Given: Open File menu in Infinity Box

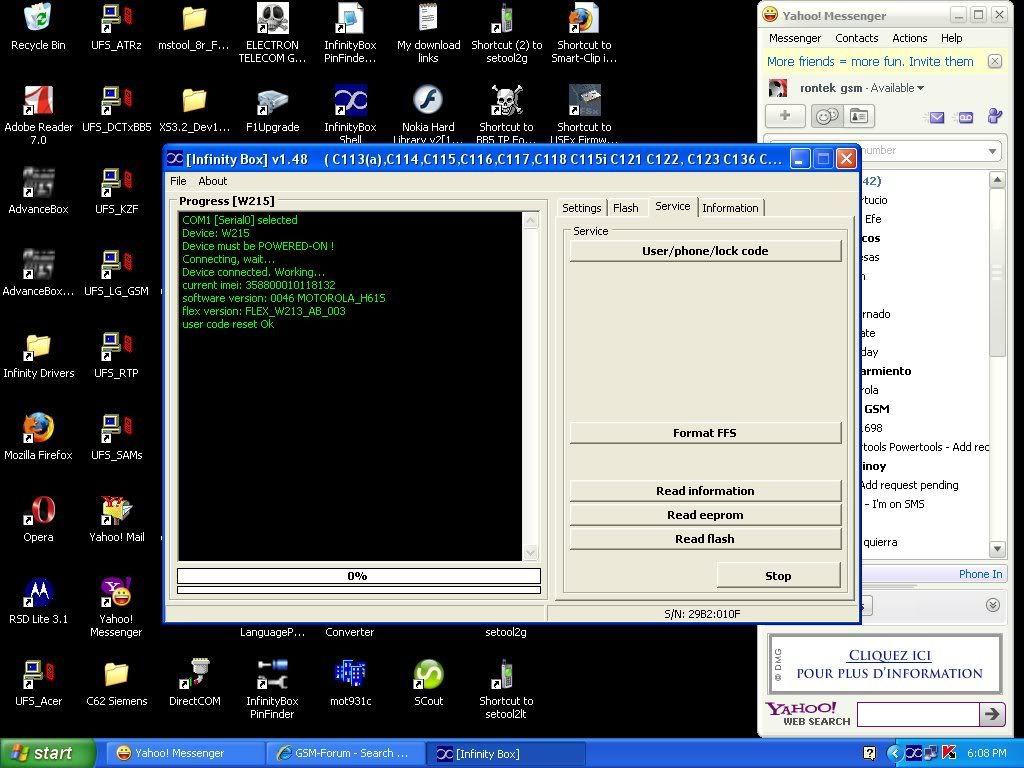Looking at the screenshot, I should pyautogui.click(x=178, y=181).
